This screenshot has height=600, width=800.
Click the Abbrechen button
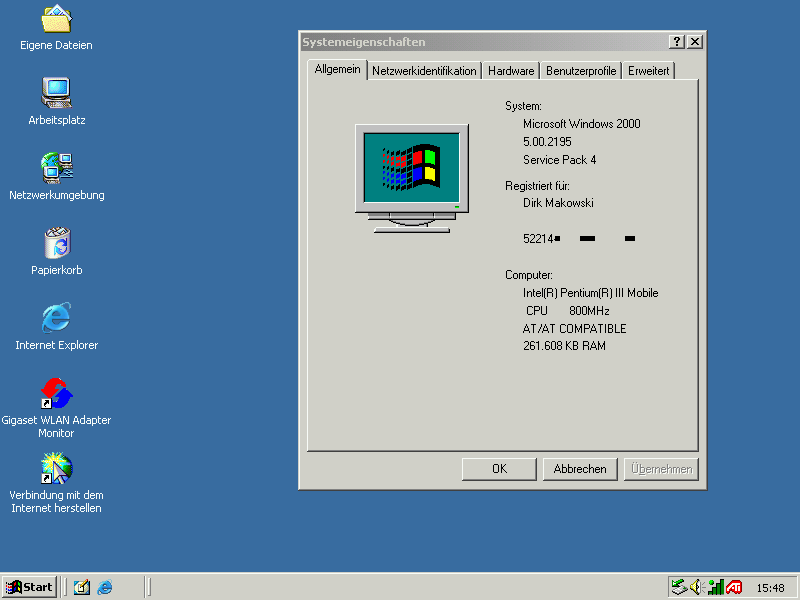coord(580,469)
